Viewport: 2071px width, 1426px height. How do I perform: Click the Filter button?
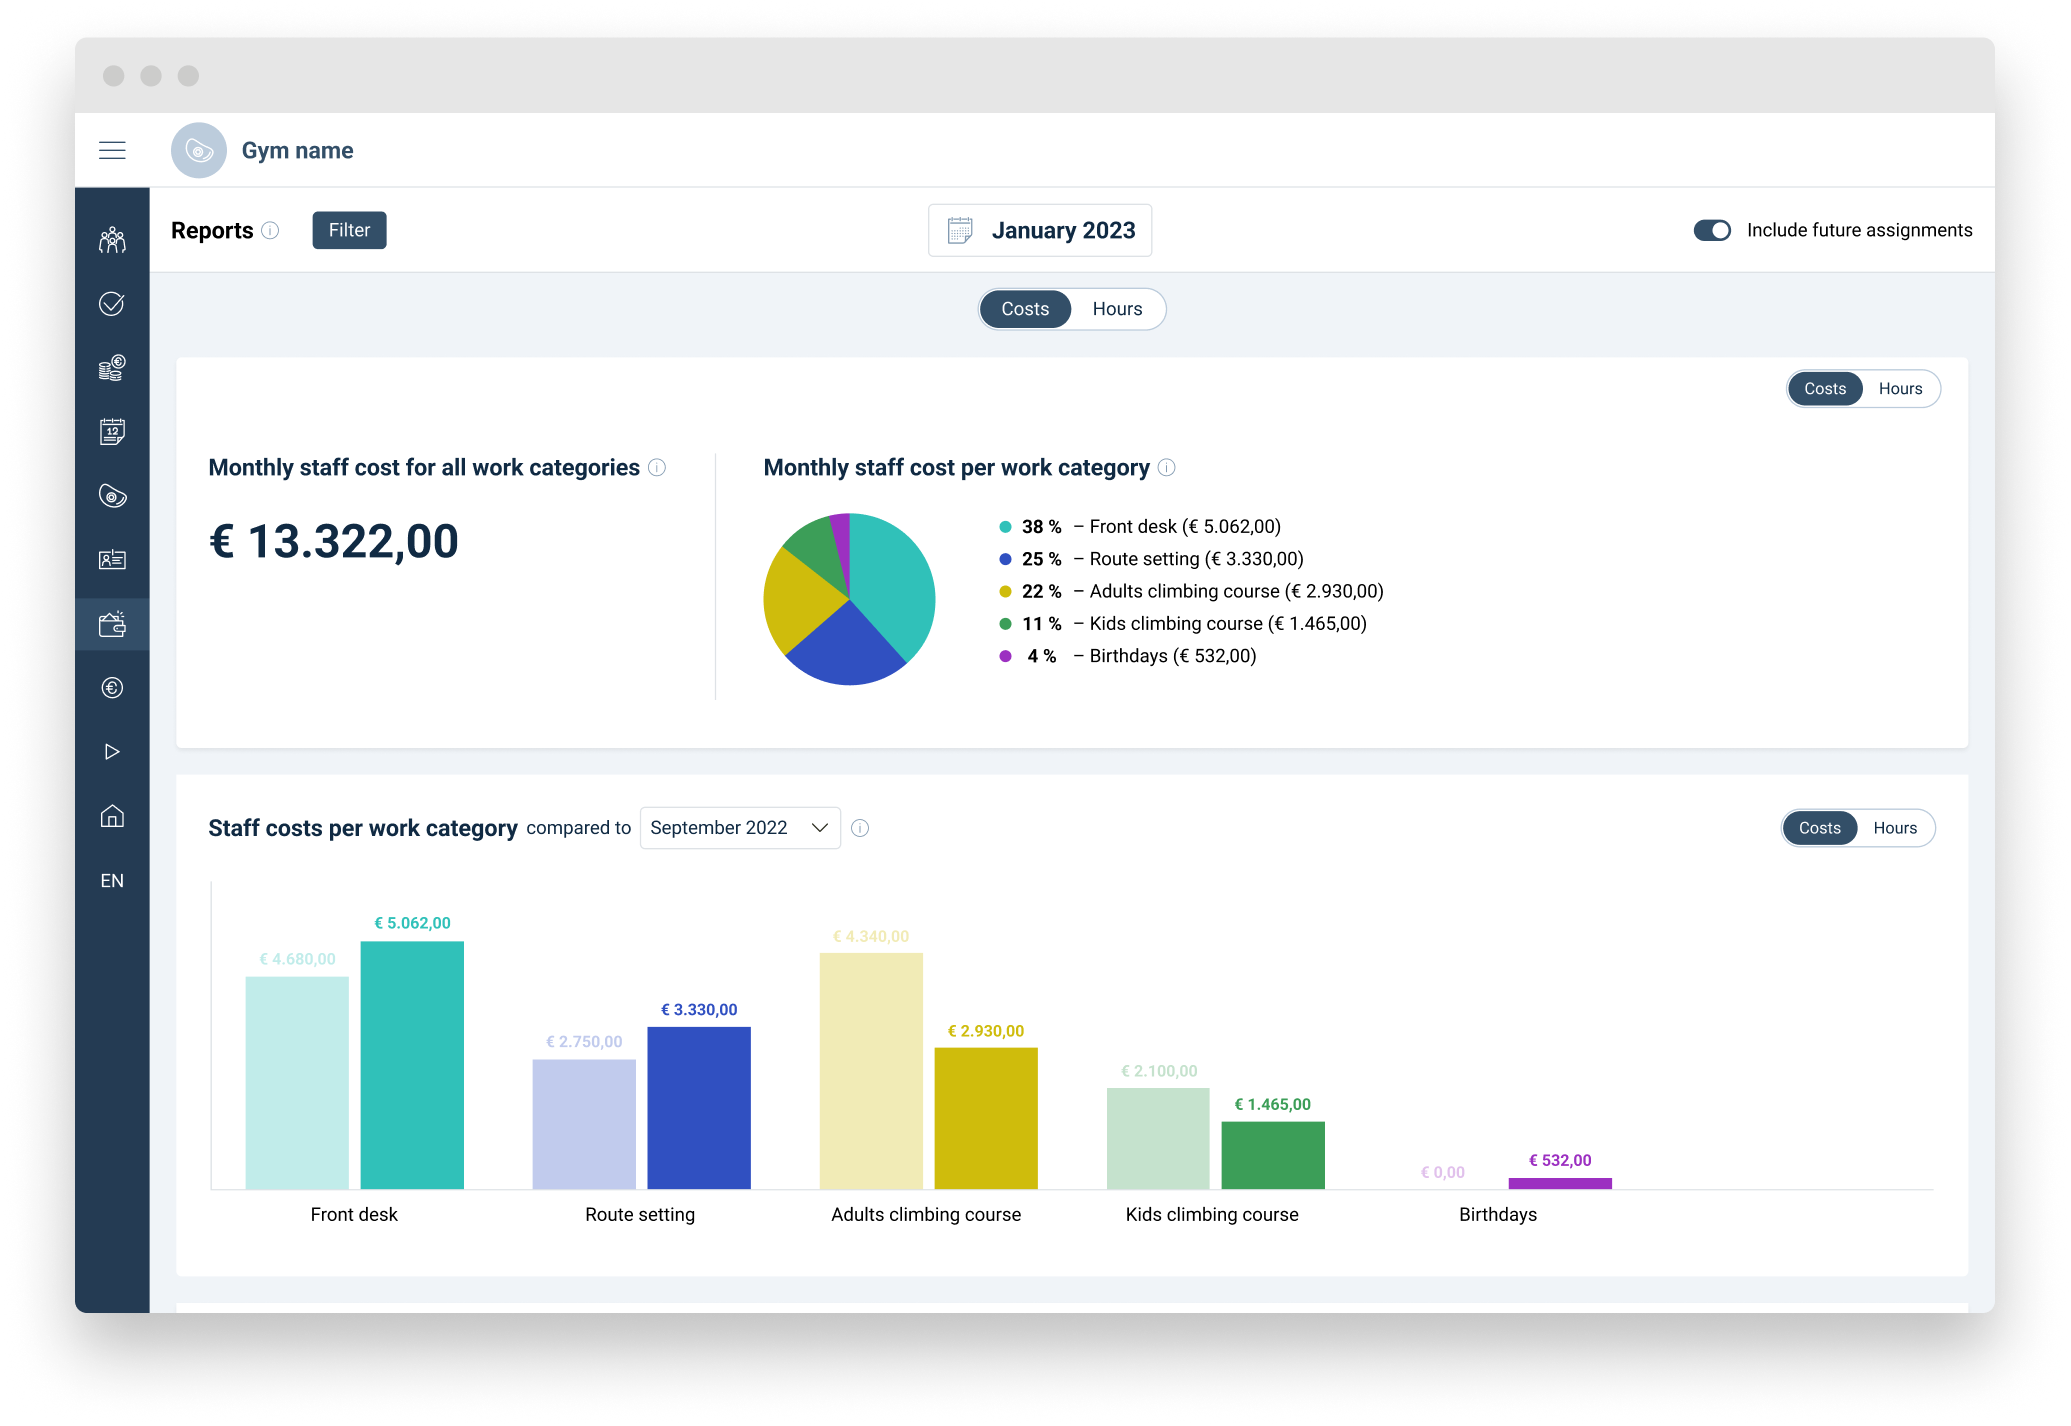pyautogui.click(x=349, y=230)
